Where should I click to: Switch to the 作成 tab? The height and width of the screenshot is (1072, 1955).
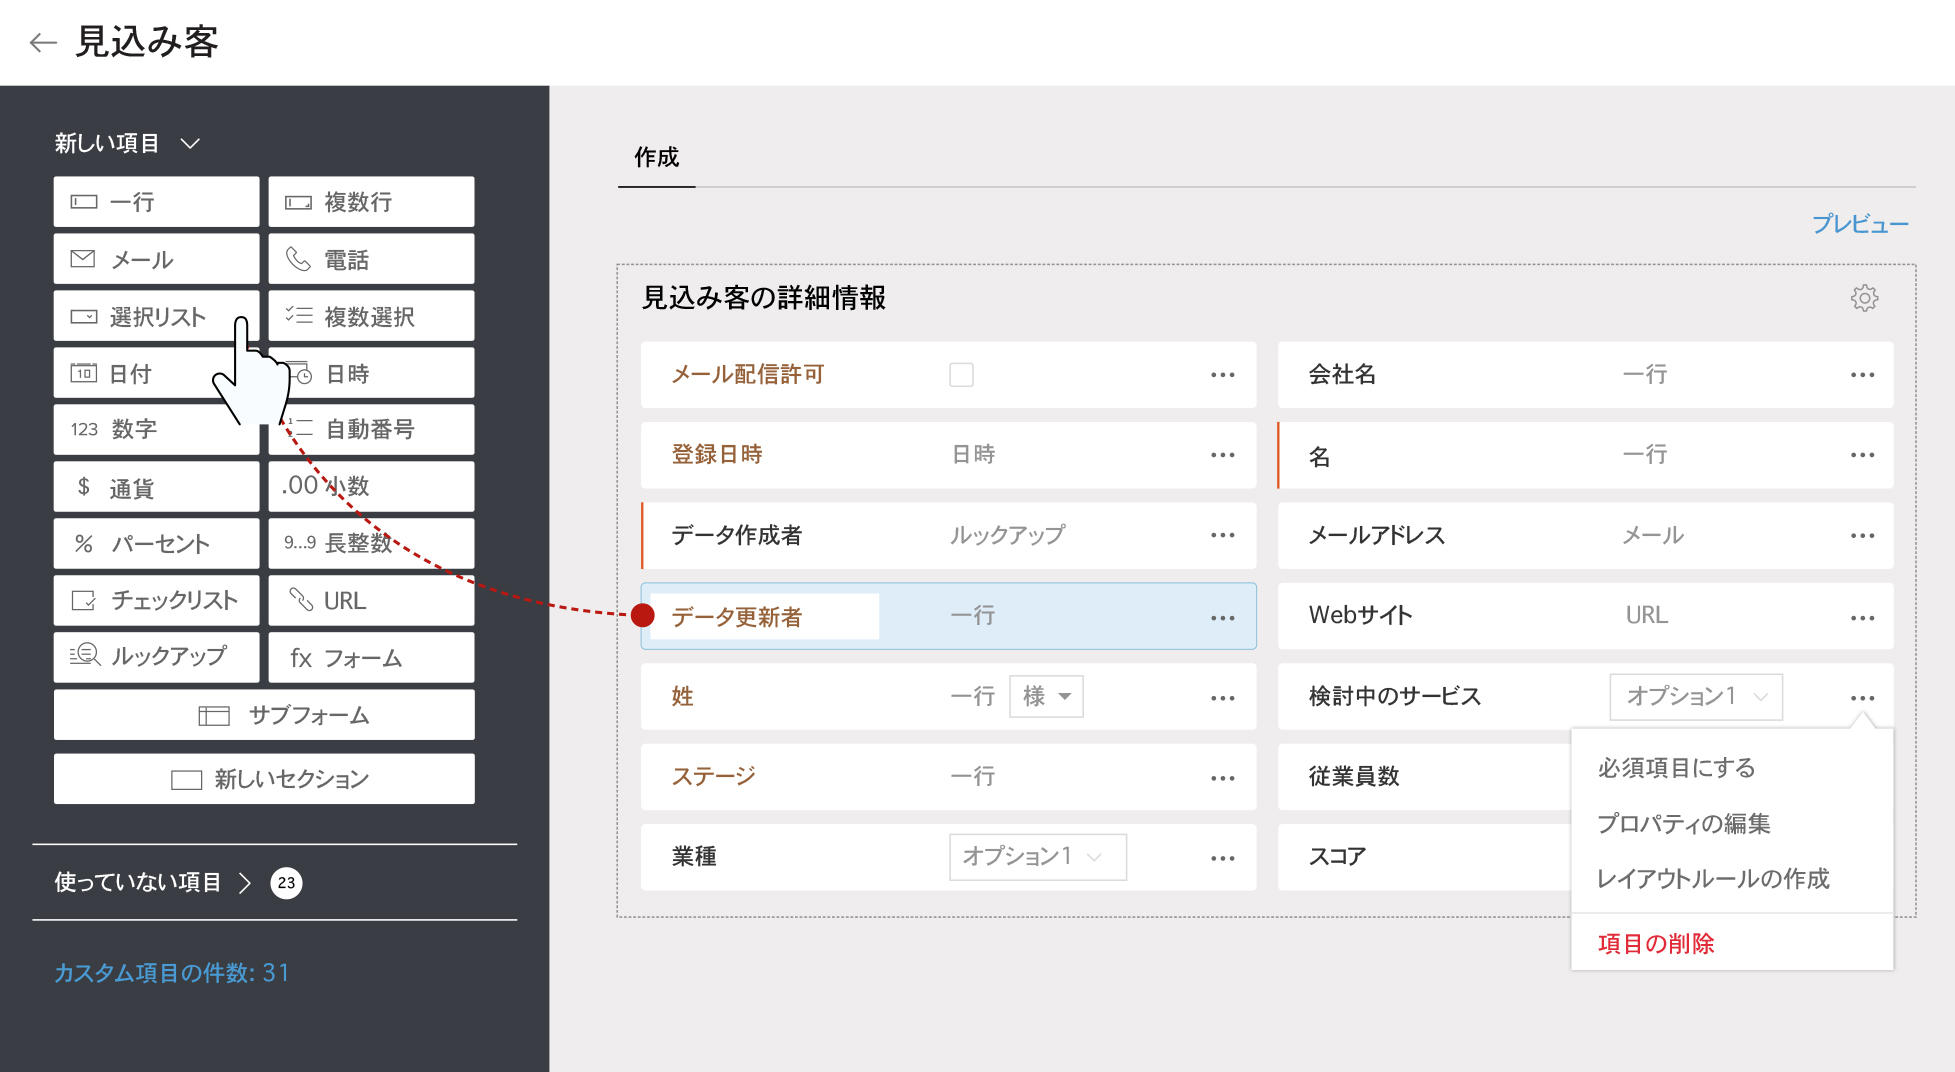(656, 158)
